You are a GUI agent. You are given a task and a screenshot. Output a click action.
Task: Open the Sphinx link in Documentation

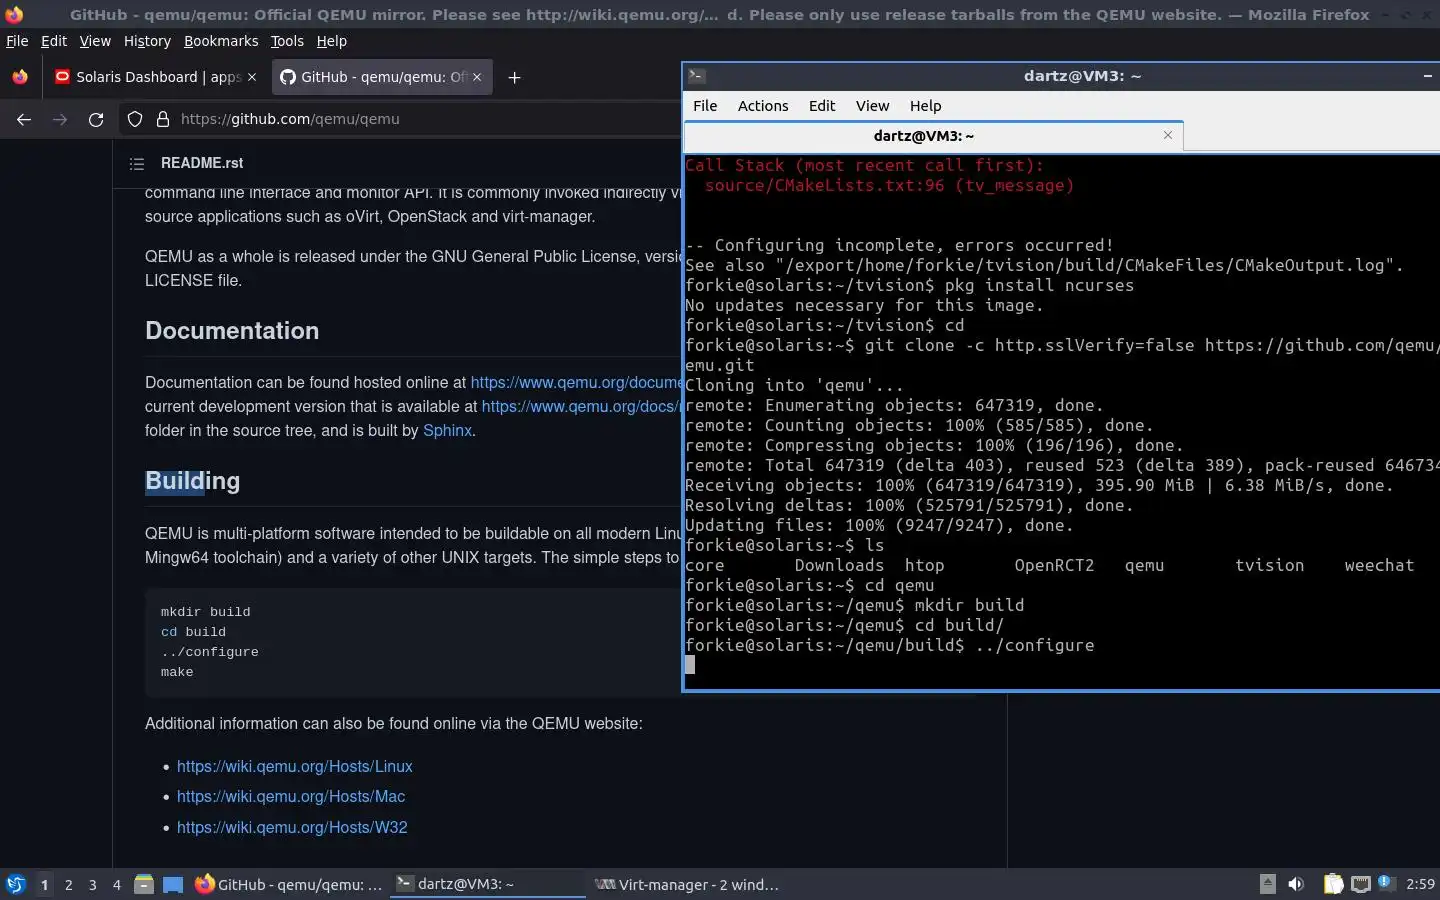tap(447, 431)
